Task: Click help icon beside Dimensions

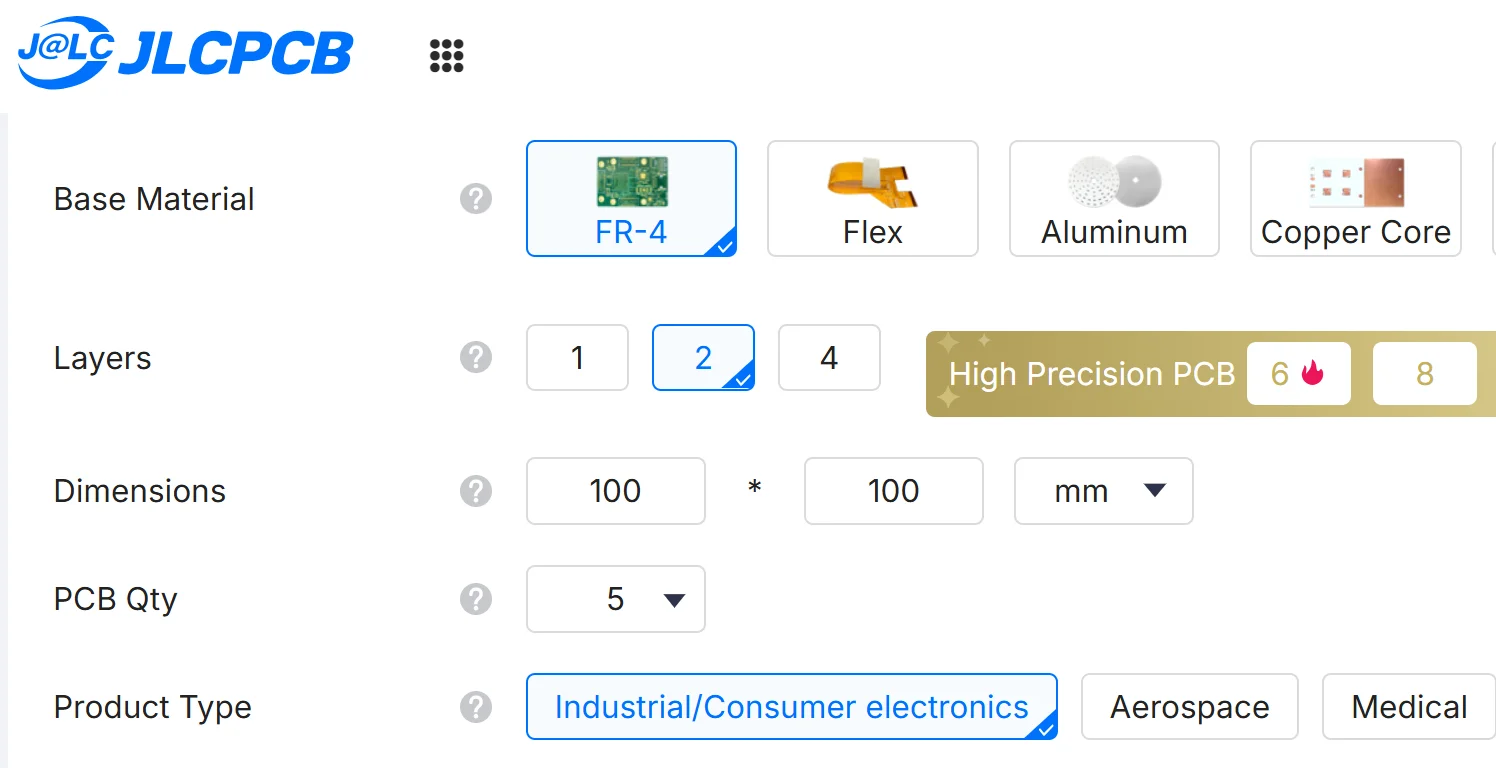Action: coord(476,491)
